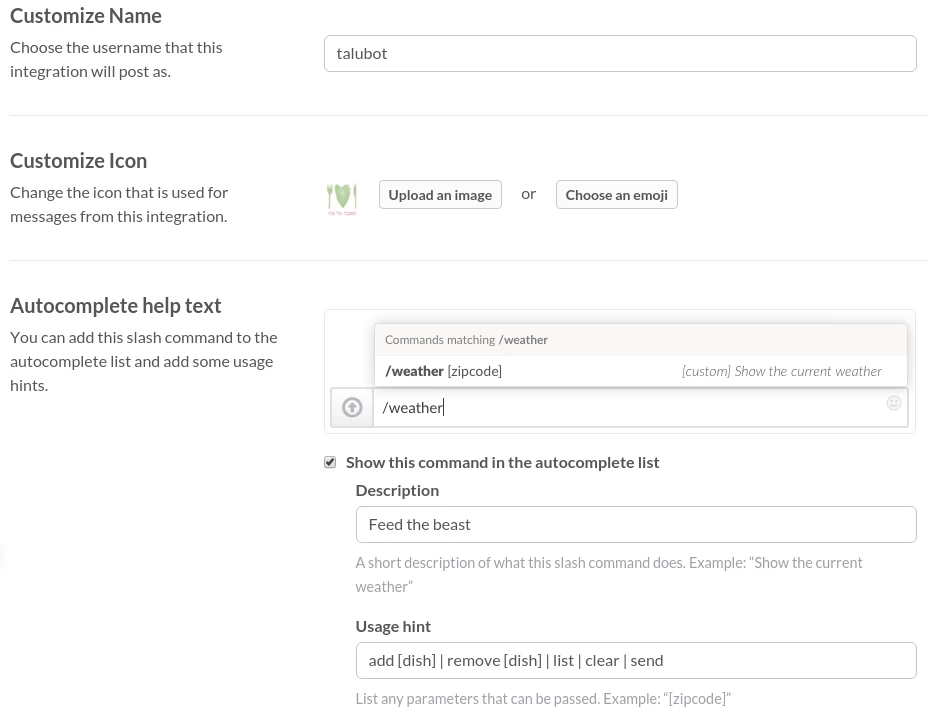Image resolution: width=929 pixels, height=723 pixels.
Task: Click the 'Show this command in the autocomplete list' label
Action: (502, 462)
